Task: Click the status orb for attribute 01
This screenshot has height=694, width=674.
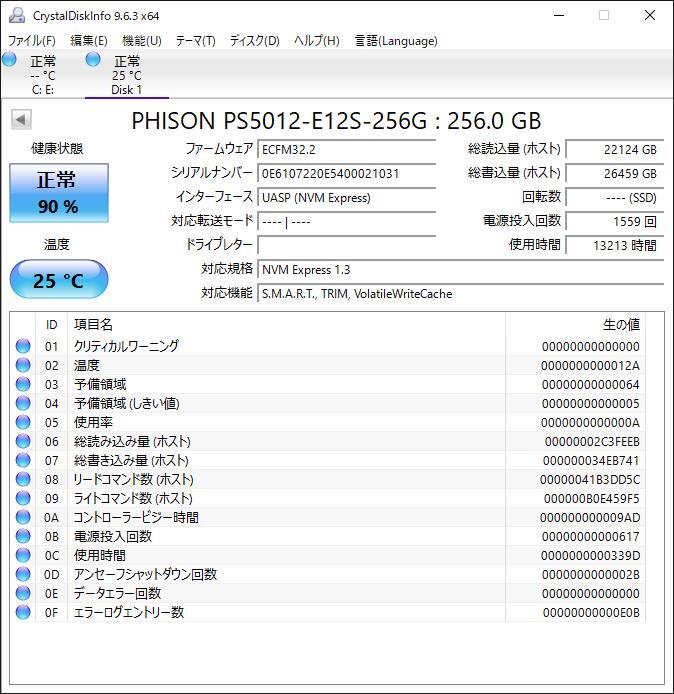Action: [x=23, y=346]
